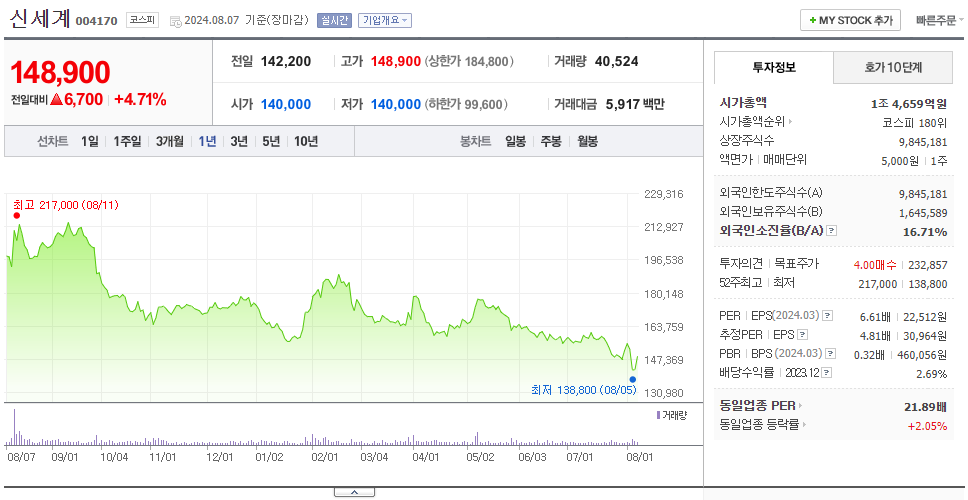968x500 pixels.
Task: Click the 상장주식수 value 9,845,181
Action: [x=923, y=141]
